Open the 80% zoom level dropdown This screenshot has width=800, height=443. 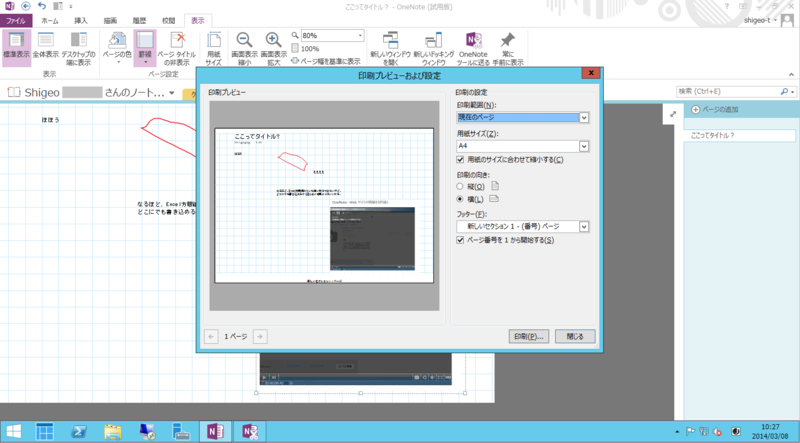360,35
